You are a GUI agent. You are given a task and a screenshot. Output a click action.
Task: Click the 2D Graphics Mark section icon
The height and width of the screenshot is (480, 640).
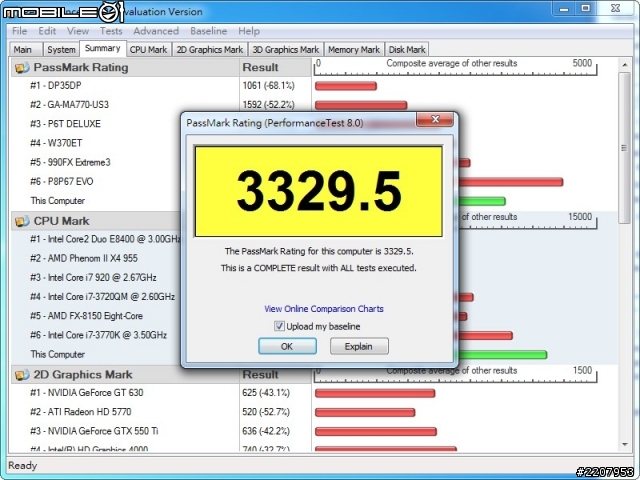tap(22, 374)
